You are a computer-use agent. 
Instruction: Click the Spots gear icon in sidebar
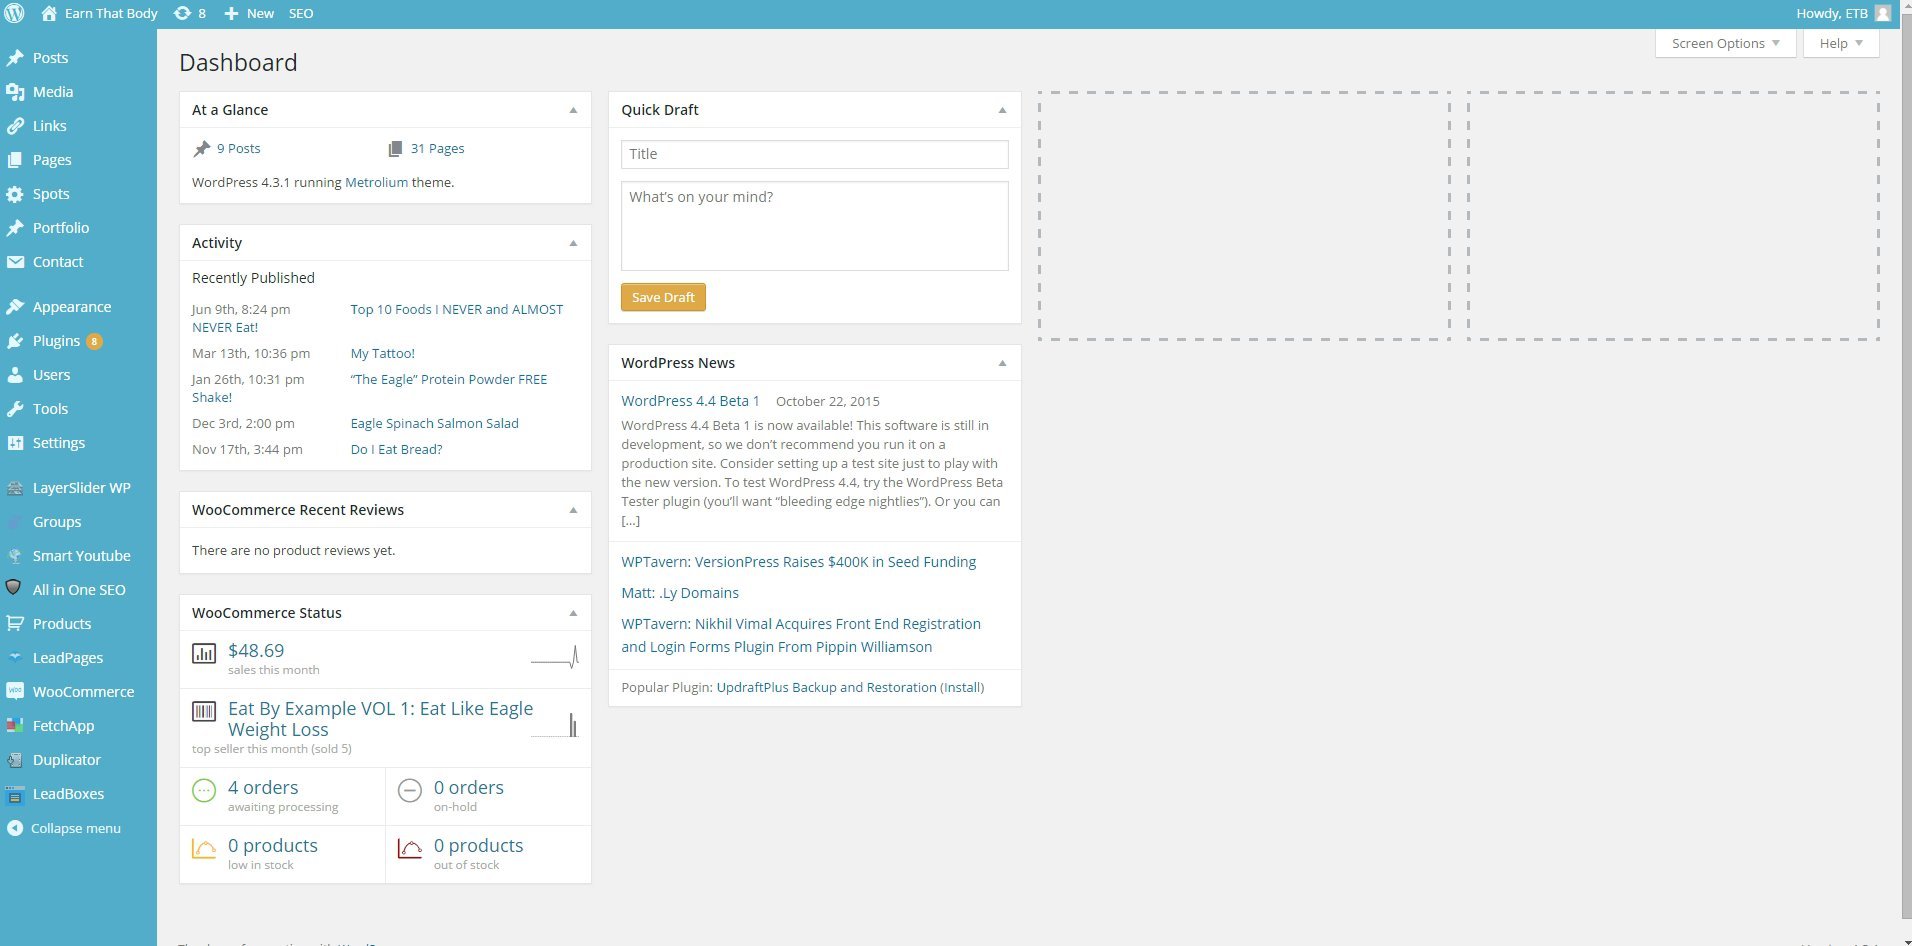click(15, 194)
